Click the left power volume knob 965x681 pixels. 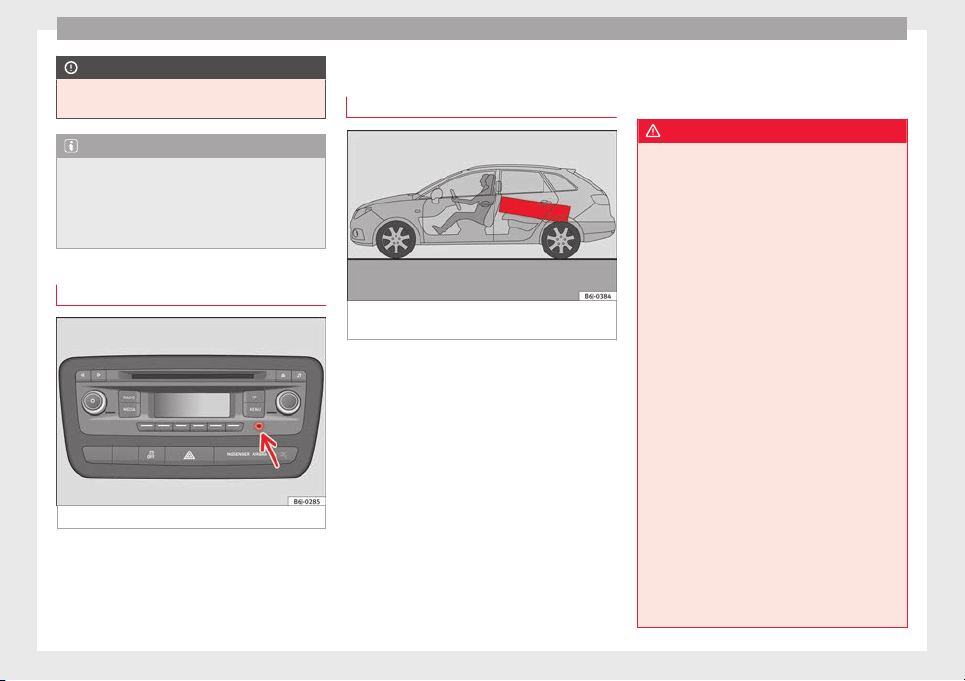point(94,402)
